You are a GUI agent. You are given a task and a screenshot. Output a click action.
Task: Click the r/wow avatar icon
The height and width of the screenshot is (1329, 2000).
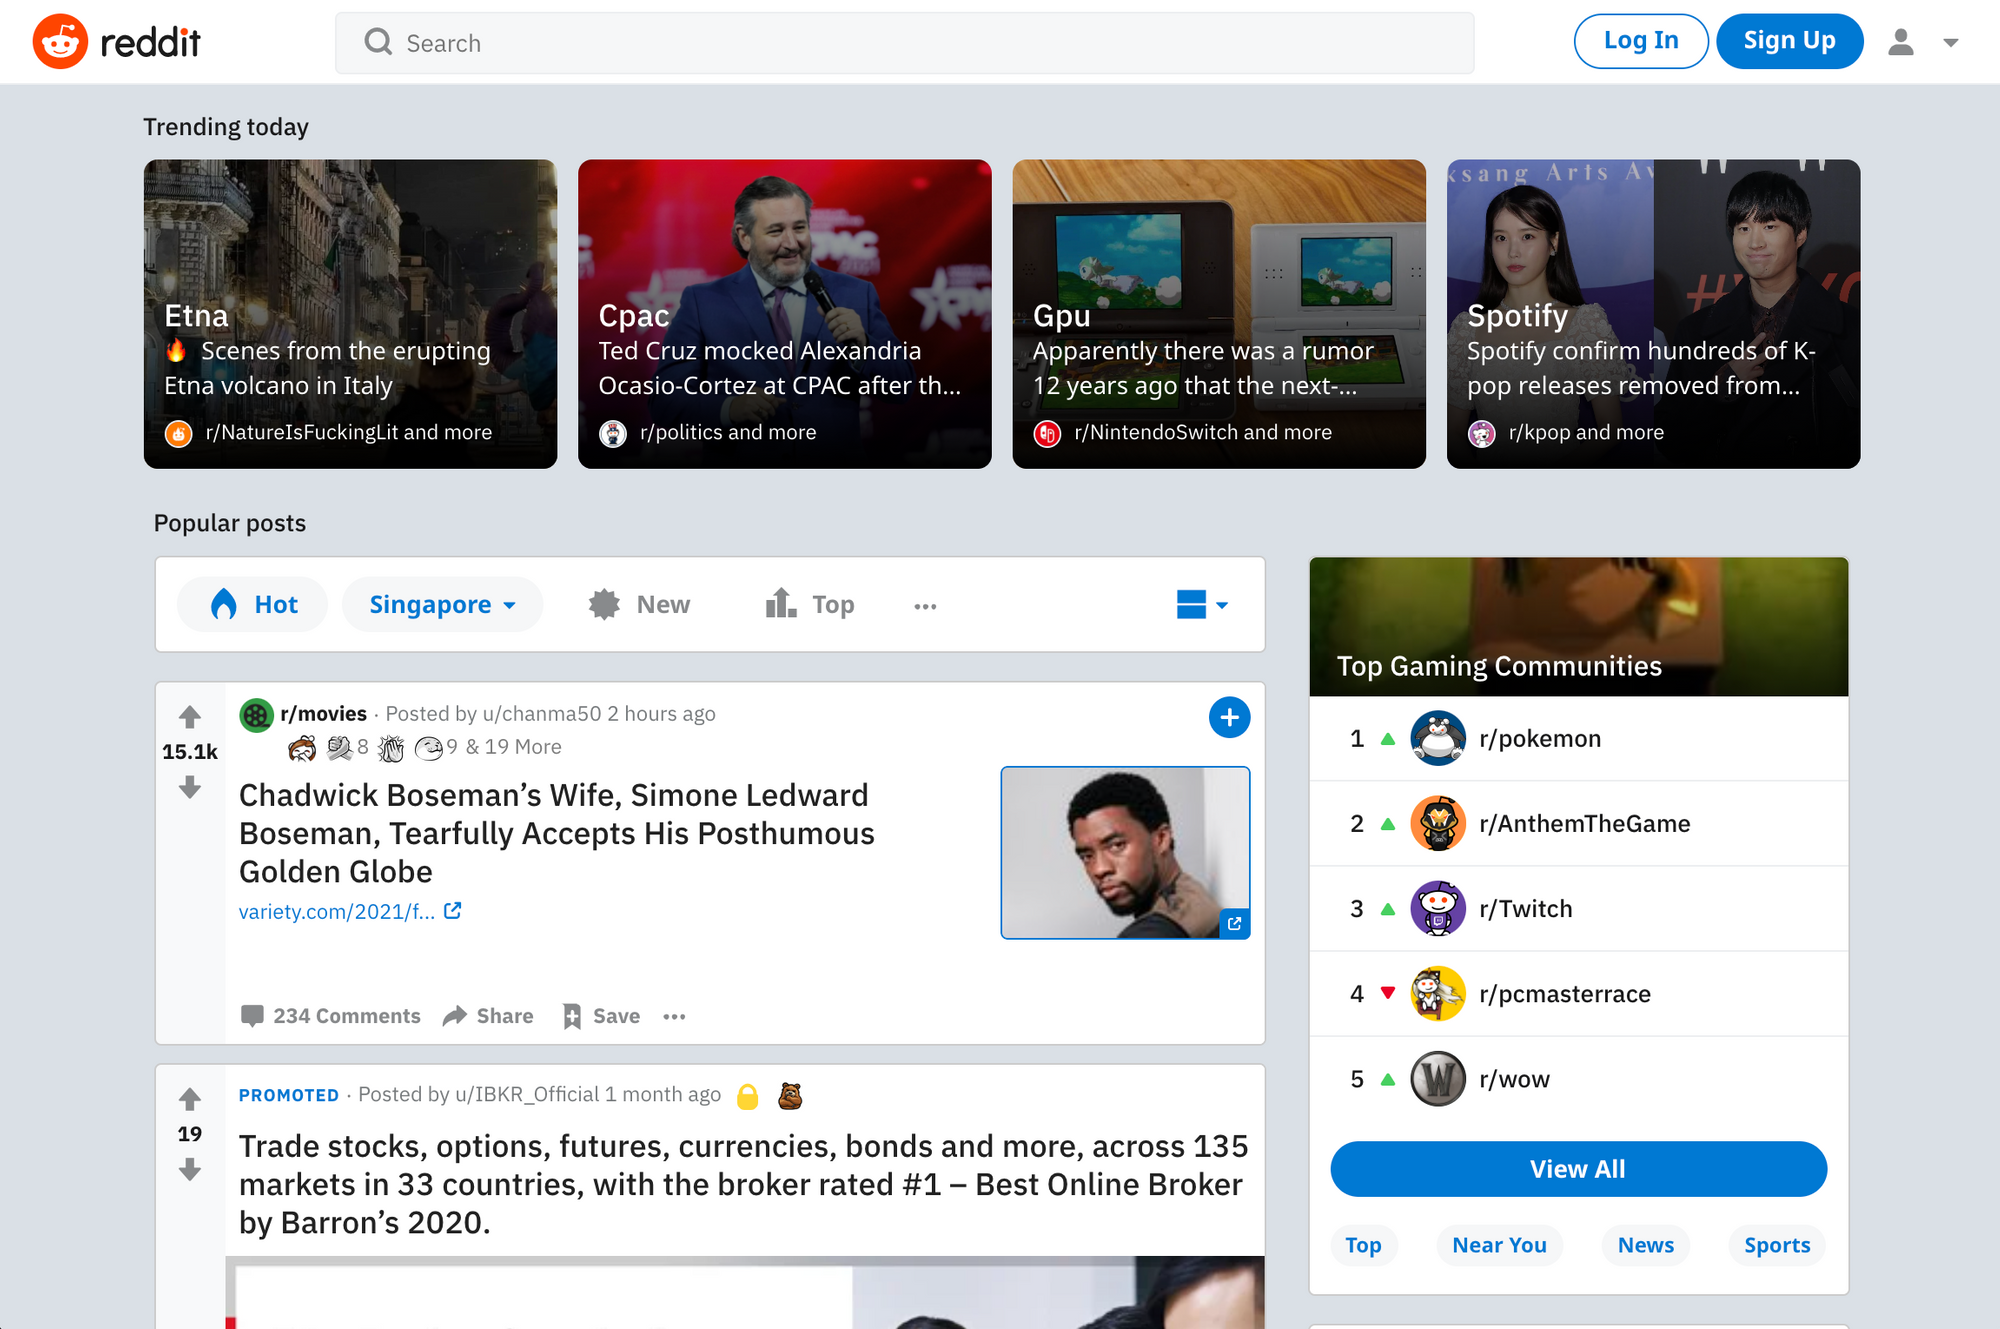click(1438, 1079)
